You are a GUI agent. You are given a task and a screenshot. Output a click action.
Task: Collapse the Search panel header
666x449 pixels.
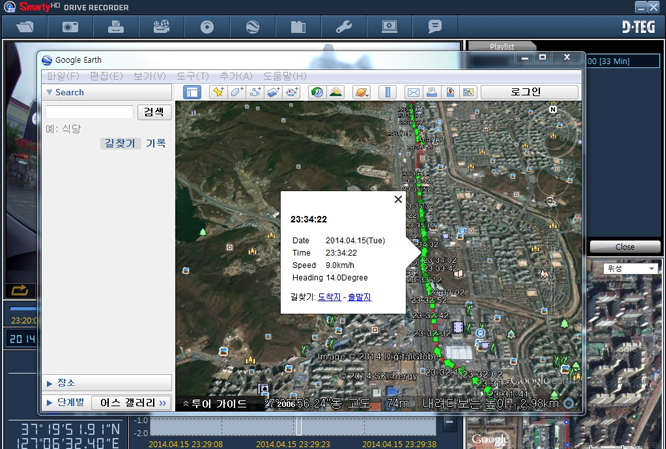coord(107,92)
